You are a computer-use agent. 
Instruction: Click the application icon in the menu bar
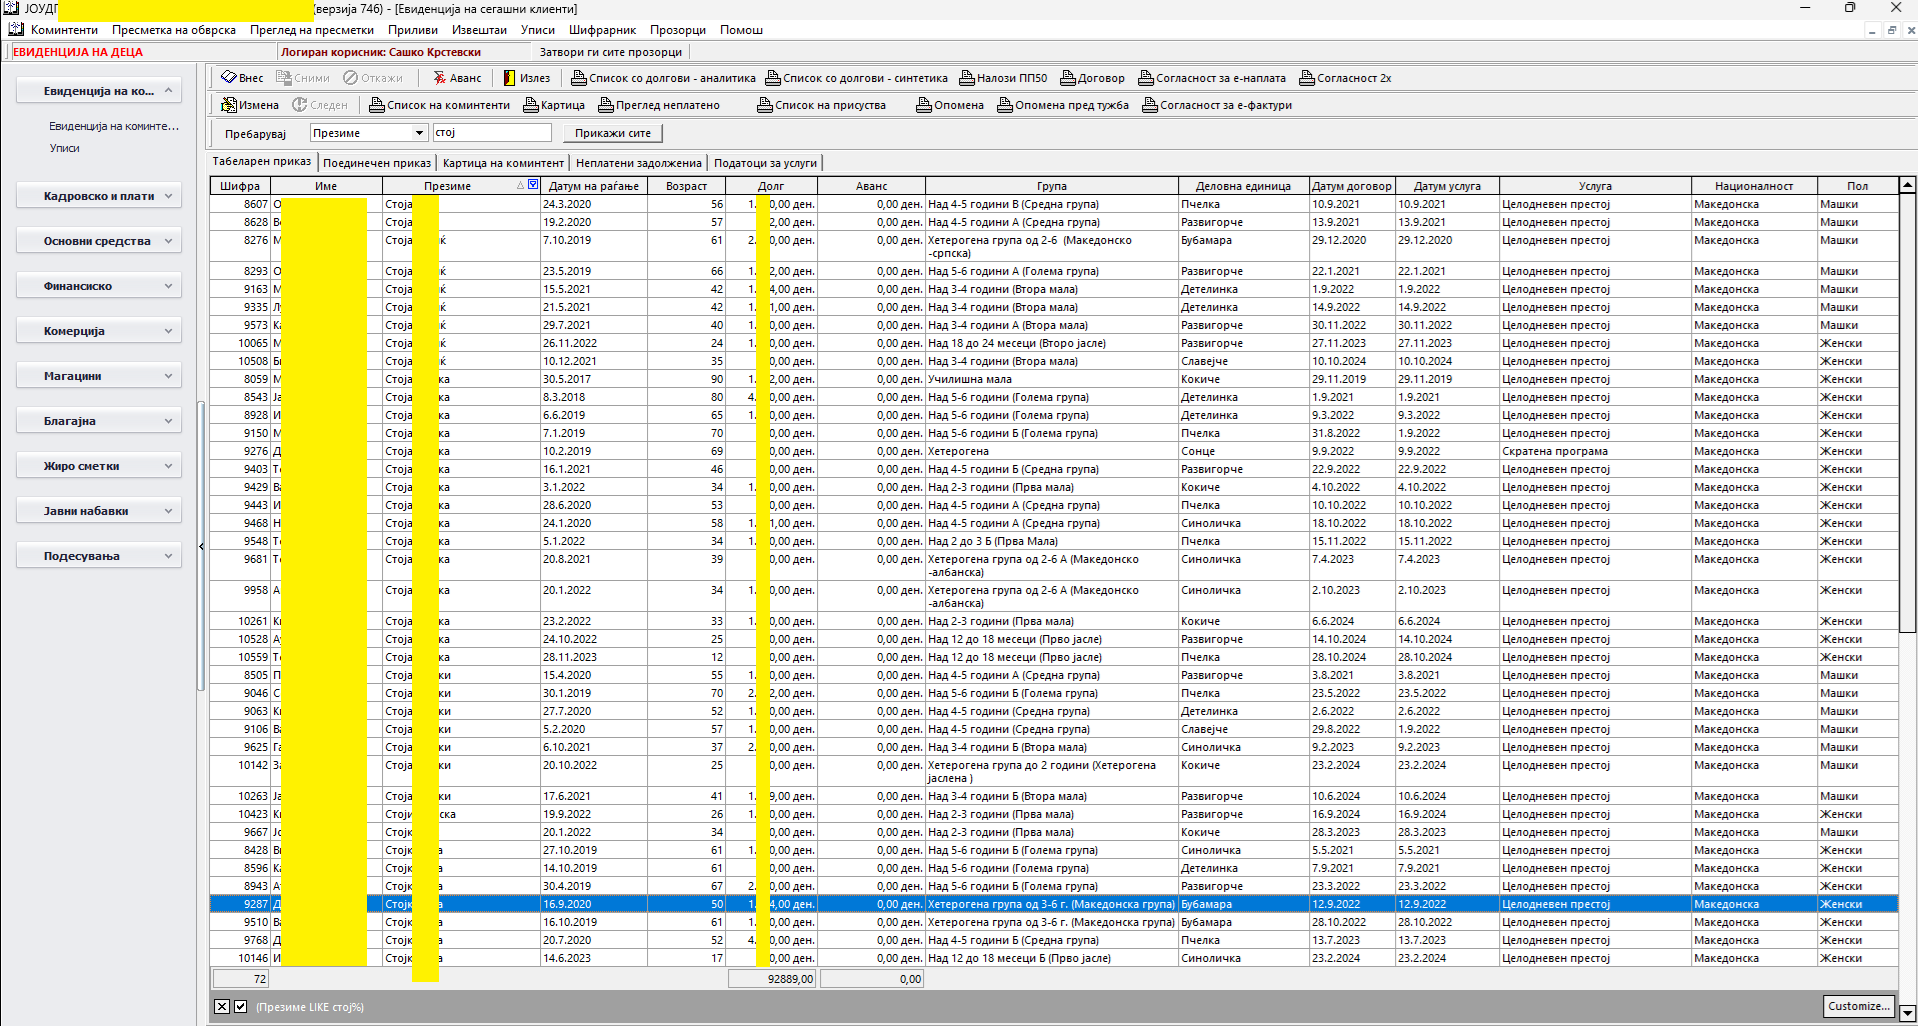point(15,30)
